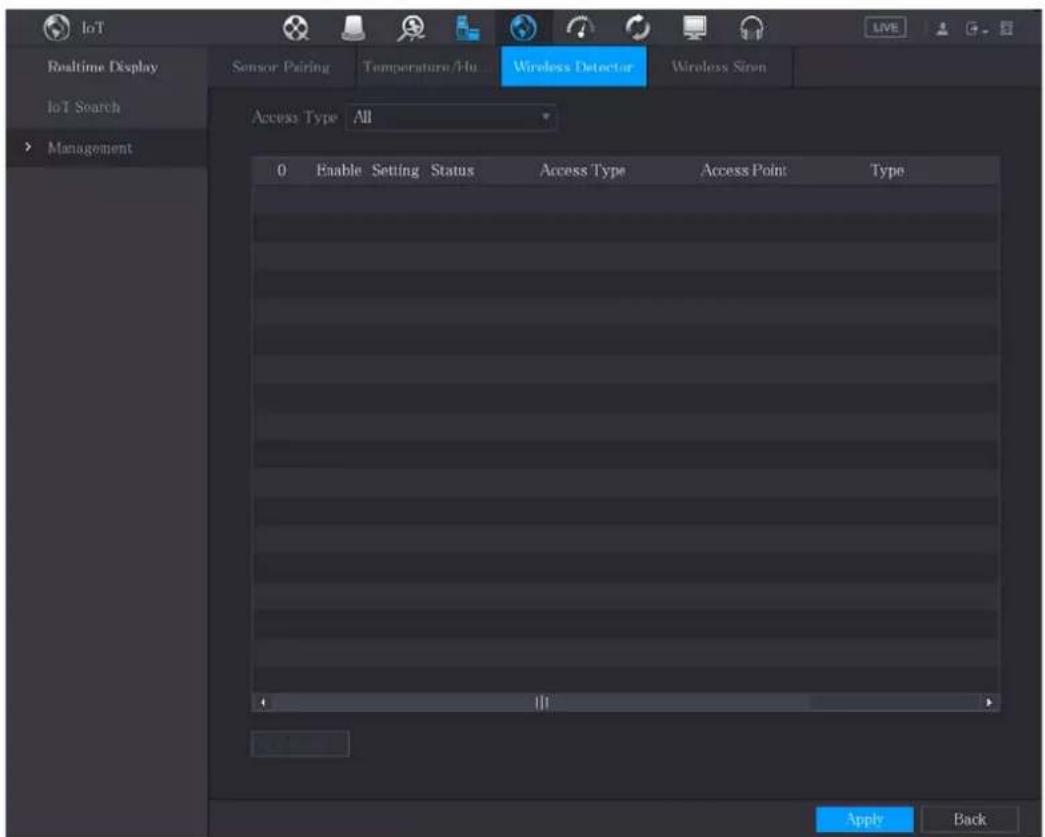Screen dimensions: 1045x837
Task: Click the LIVE view button
Action: tap(885, 28)
